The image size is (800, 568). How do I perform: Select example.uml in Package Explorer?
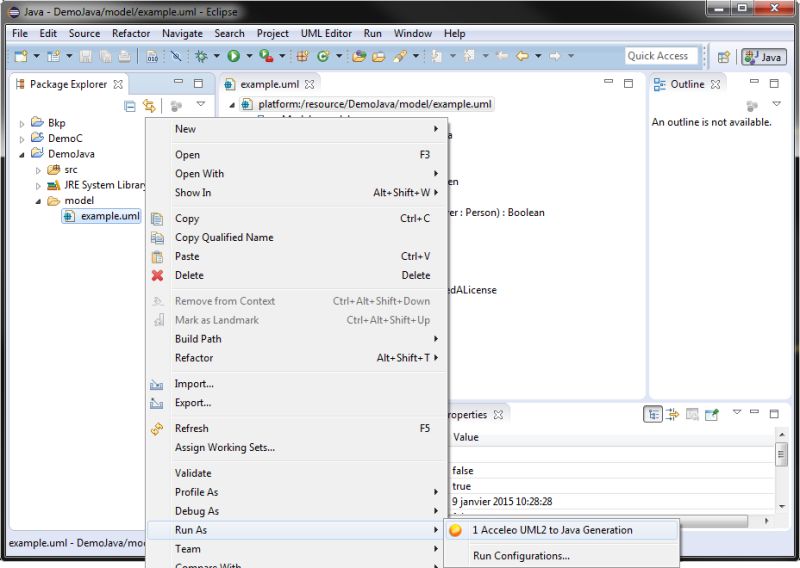pos(102,216)
